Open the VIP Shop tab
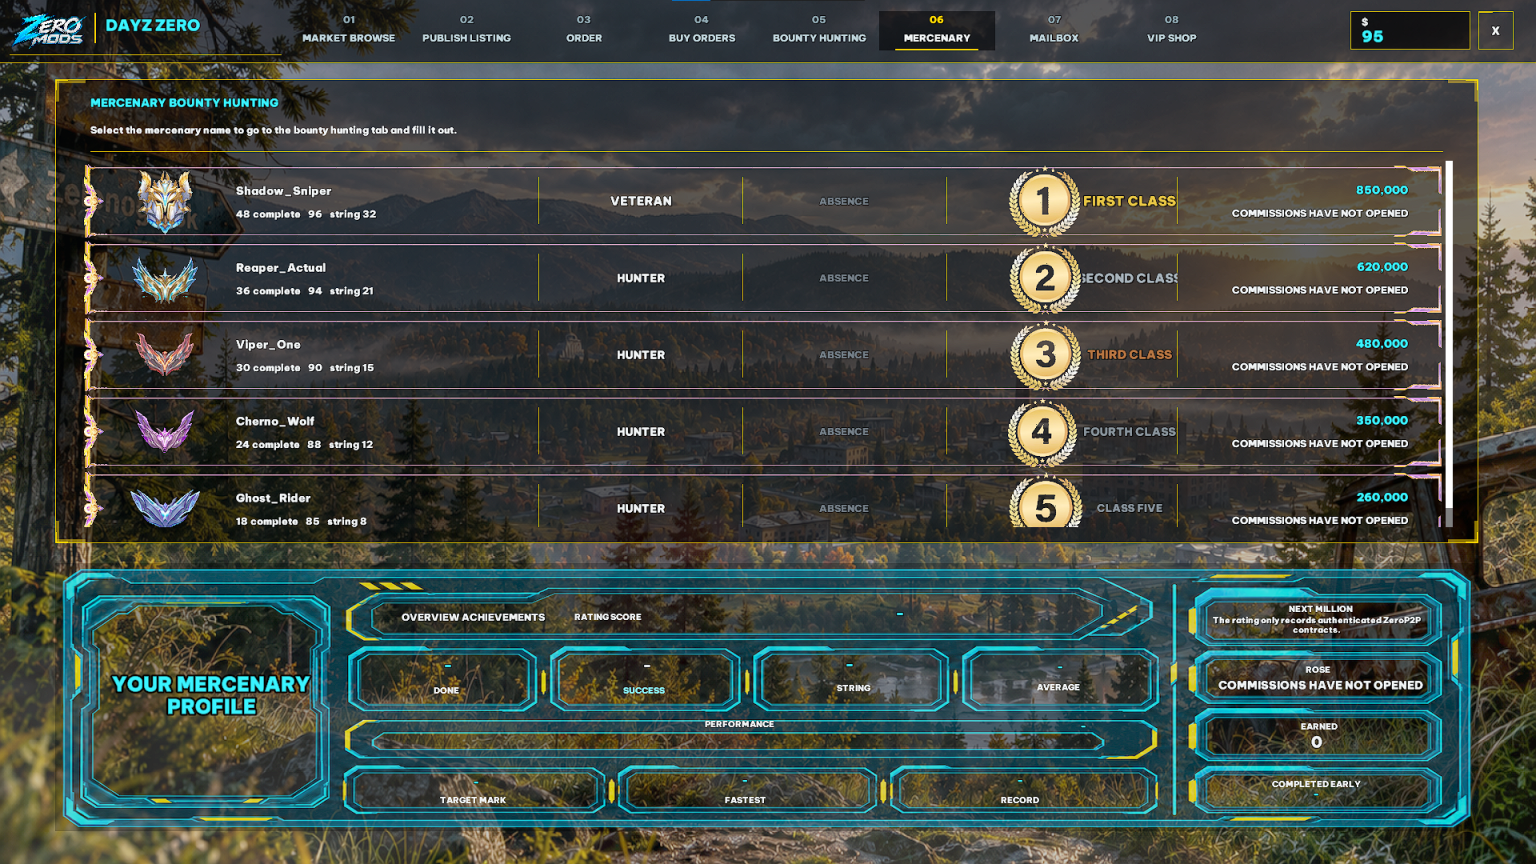 (1171, 30)
